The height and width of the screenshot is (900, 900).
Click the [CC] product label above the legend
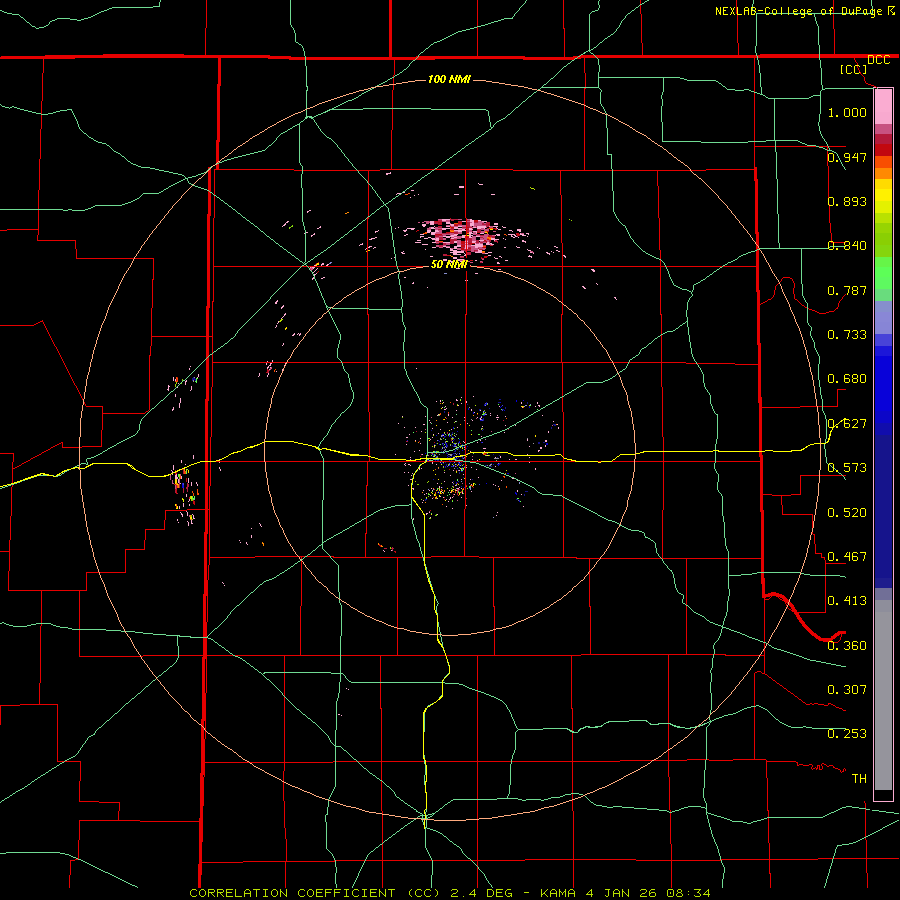[x=854, y=69]
